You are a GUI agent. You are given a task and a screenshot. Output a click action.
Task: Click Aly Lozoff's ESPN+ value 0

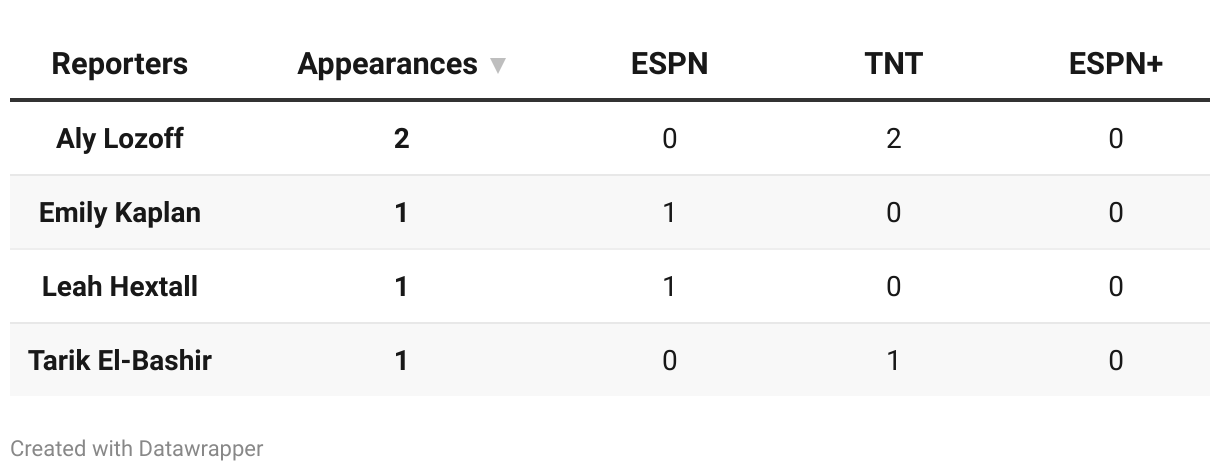click(x=1116, y=138)
